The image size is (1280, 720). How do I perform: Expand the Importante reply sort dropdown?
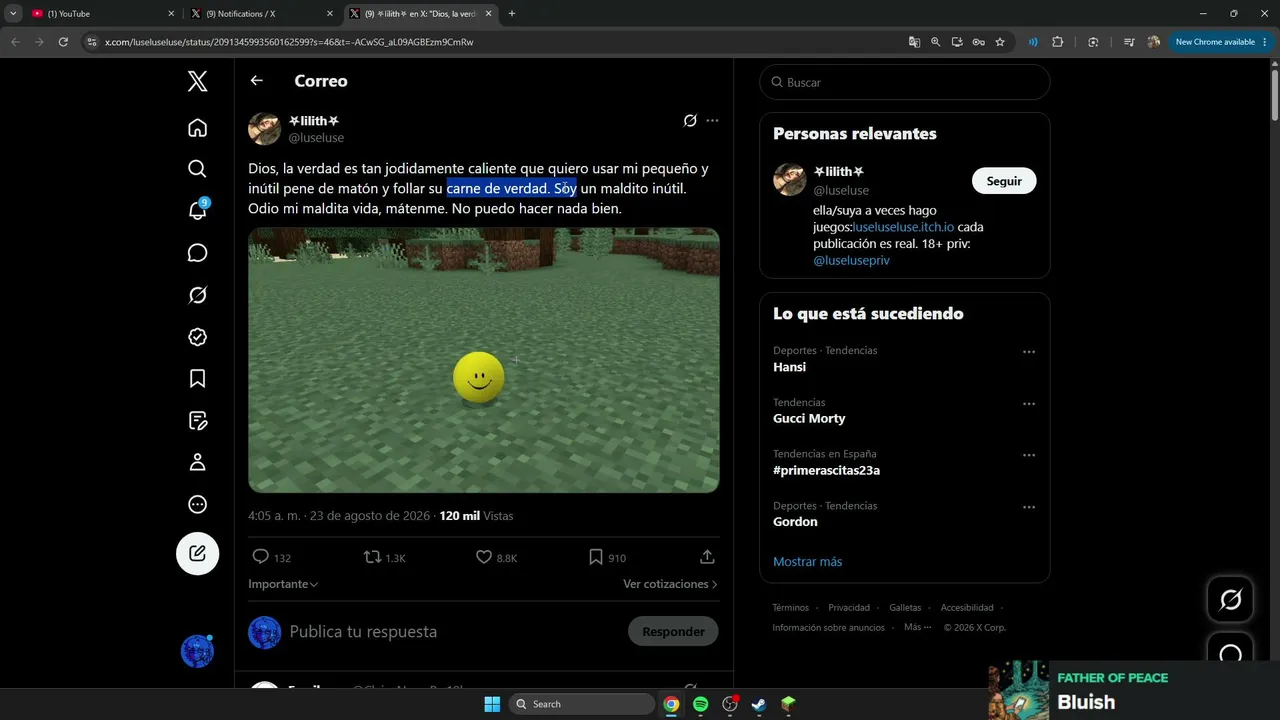pyautogui.click(x=283, y=584)
